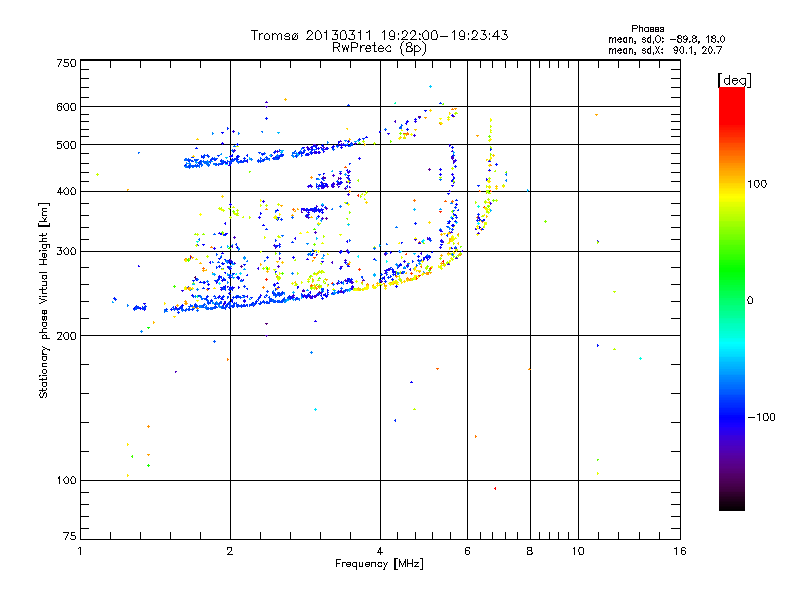Click the 'Stationary phase Virtual Height [km]' axis title
This screenshot has height=600, width=800.
[x=43, y=300]
